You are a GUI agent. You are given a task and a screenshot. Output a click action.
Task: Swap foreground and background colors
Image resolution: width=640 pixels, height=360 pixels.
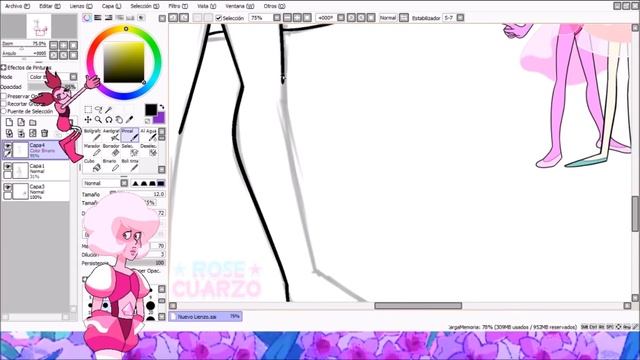(x=162, y=107)
